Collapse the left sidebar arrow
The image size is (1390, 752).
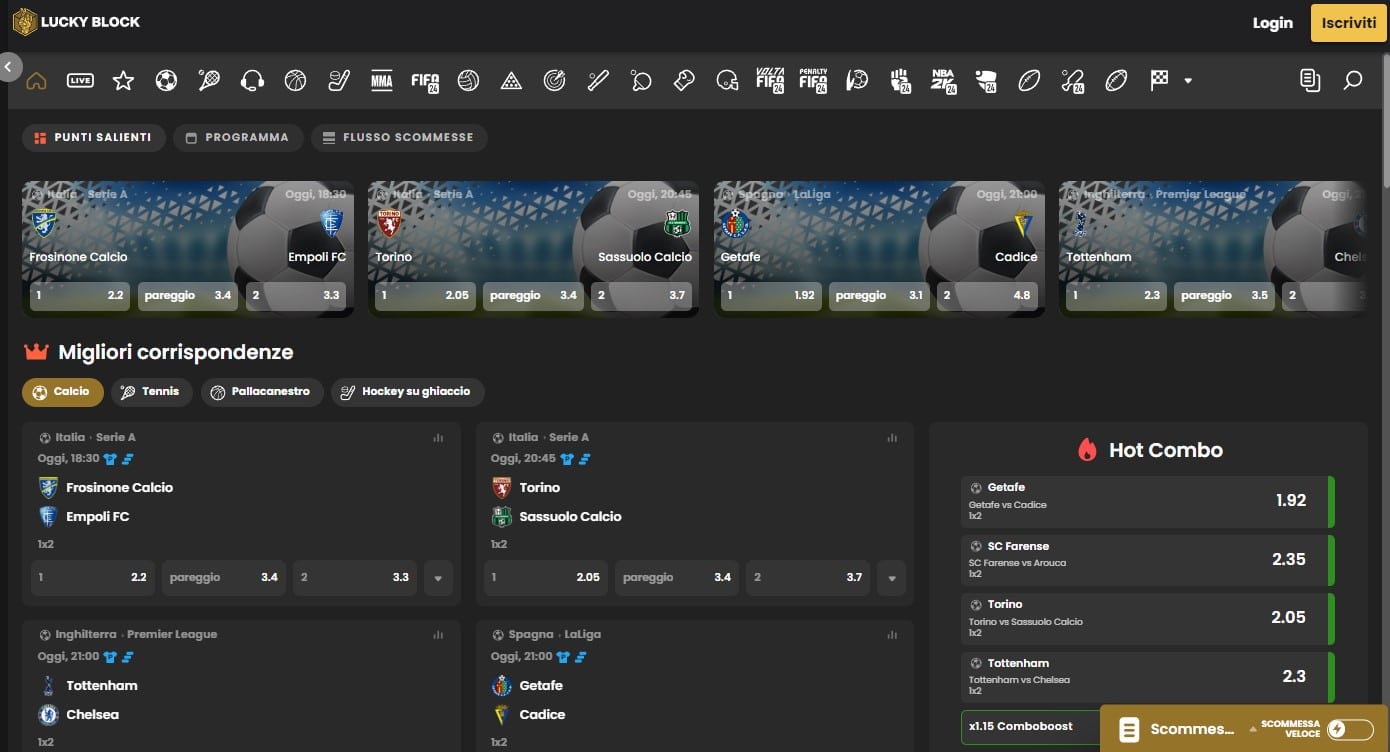[x=10, y=67]
